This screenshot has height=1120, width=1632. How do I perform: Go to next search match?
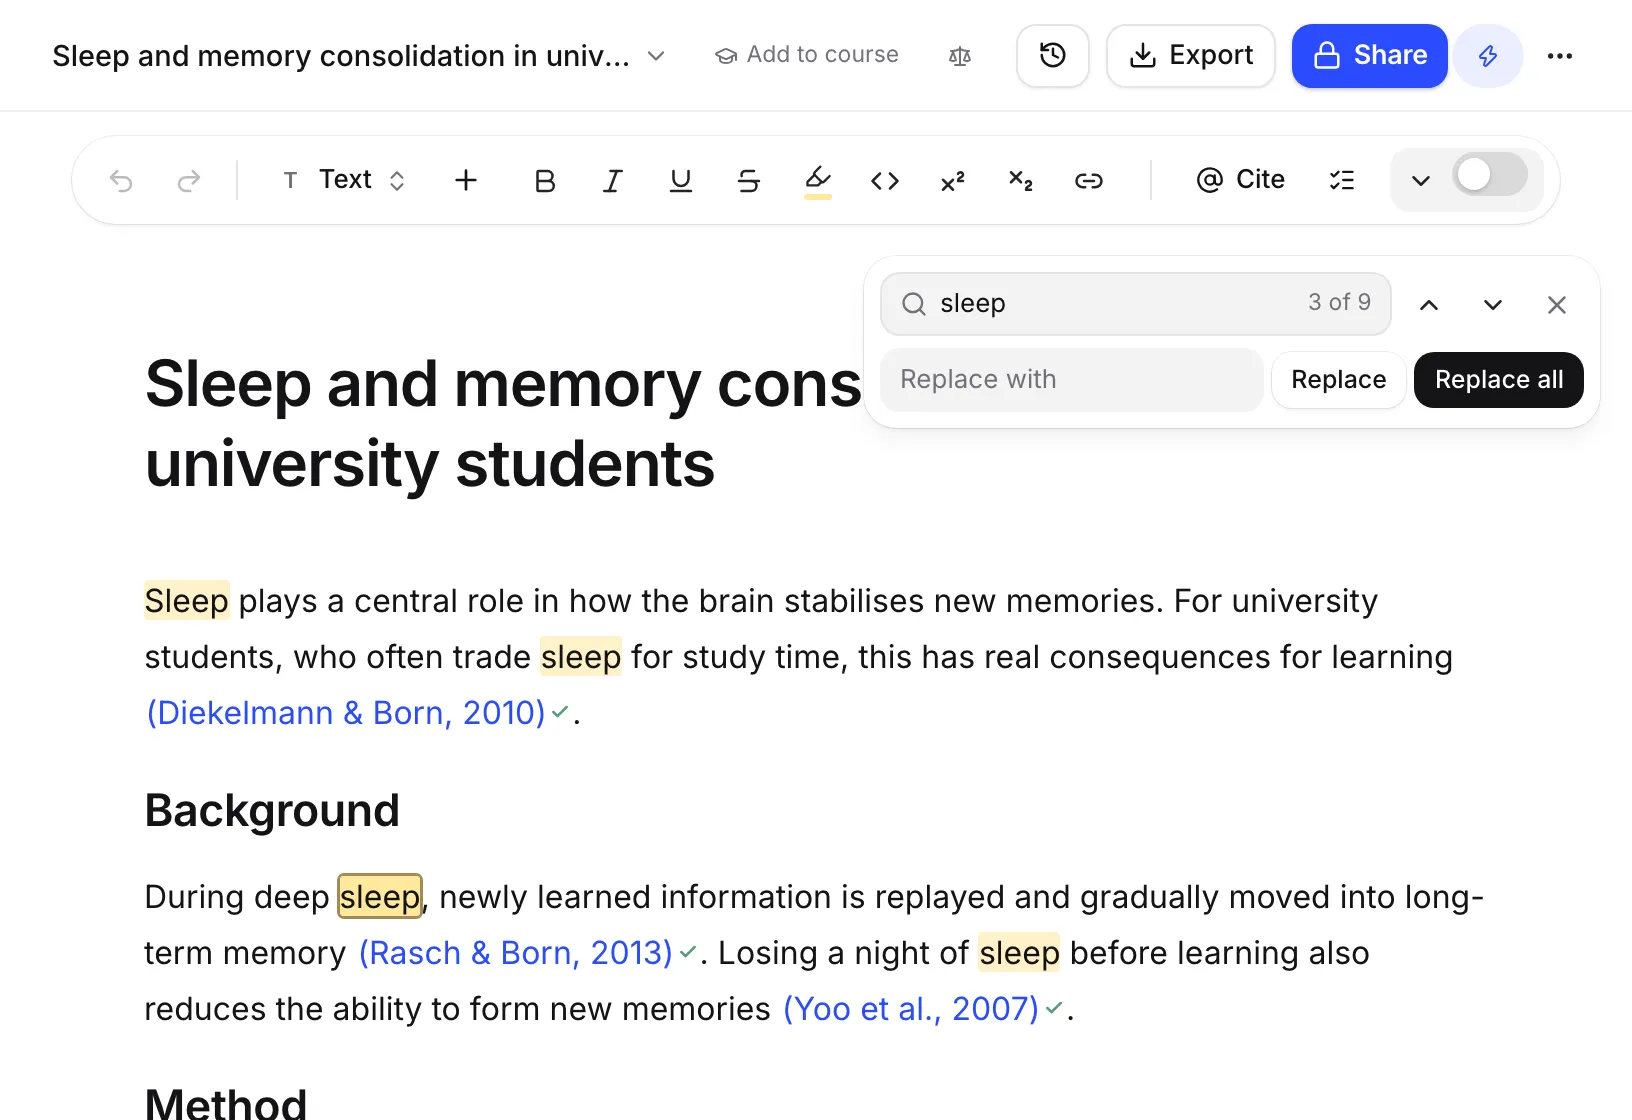pyautogui.click(x=1493, y=305)
